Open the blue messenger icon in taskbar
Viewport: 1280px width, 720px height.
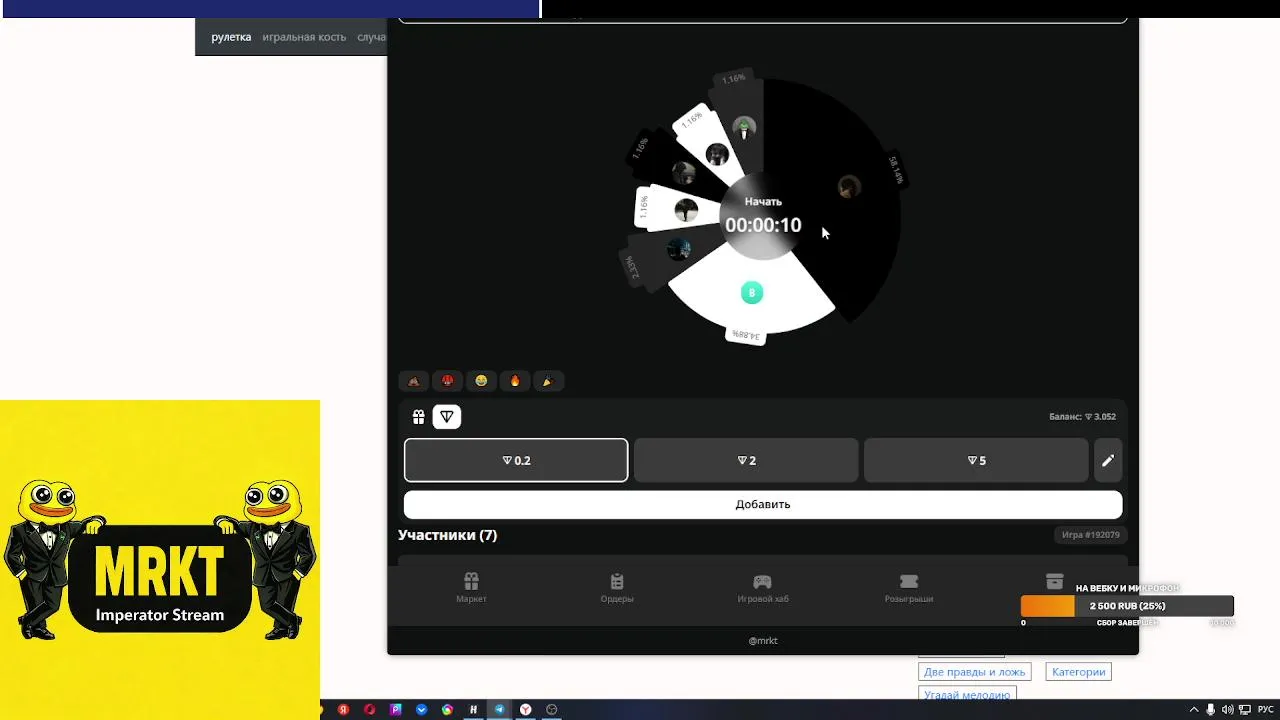pos(421,710)
